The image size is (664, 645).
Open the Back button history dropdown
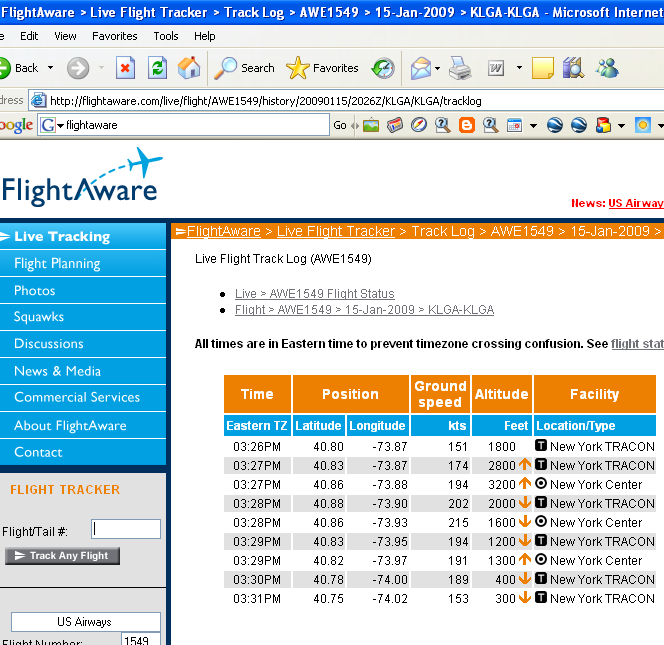tap(50, 68)
